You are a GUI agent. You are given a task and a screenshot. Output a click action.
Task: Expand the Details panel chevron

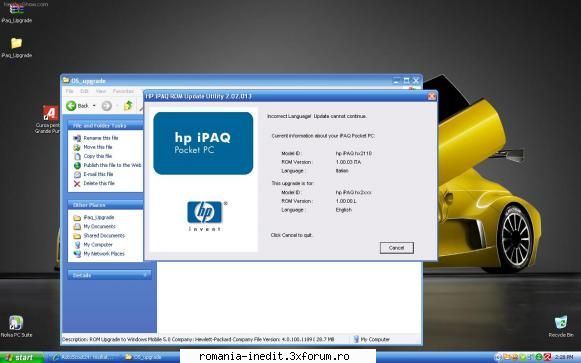[x=146, y=275]
